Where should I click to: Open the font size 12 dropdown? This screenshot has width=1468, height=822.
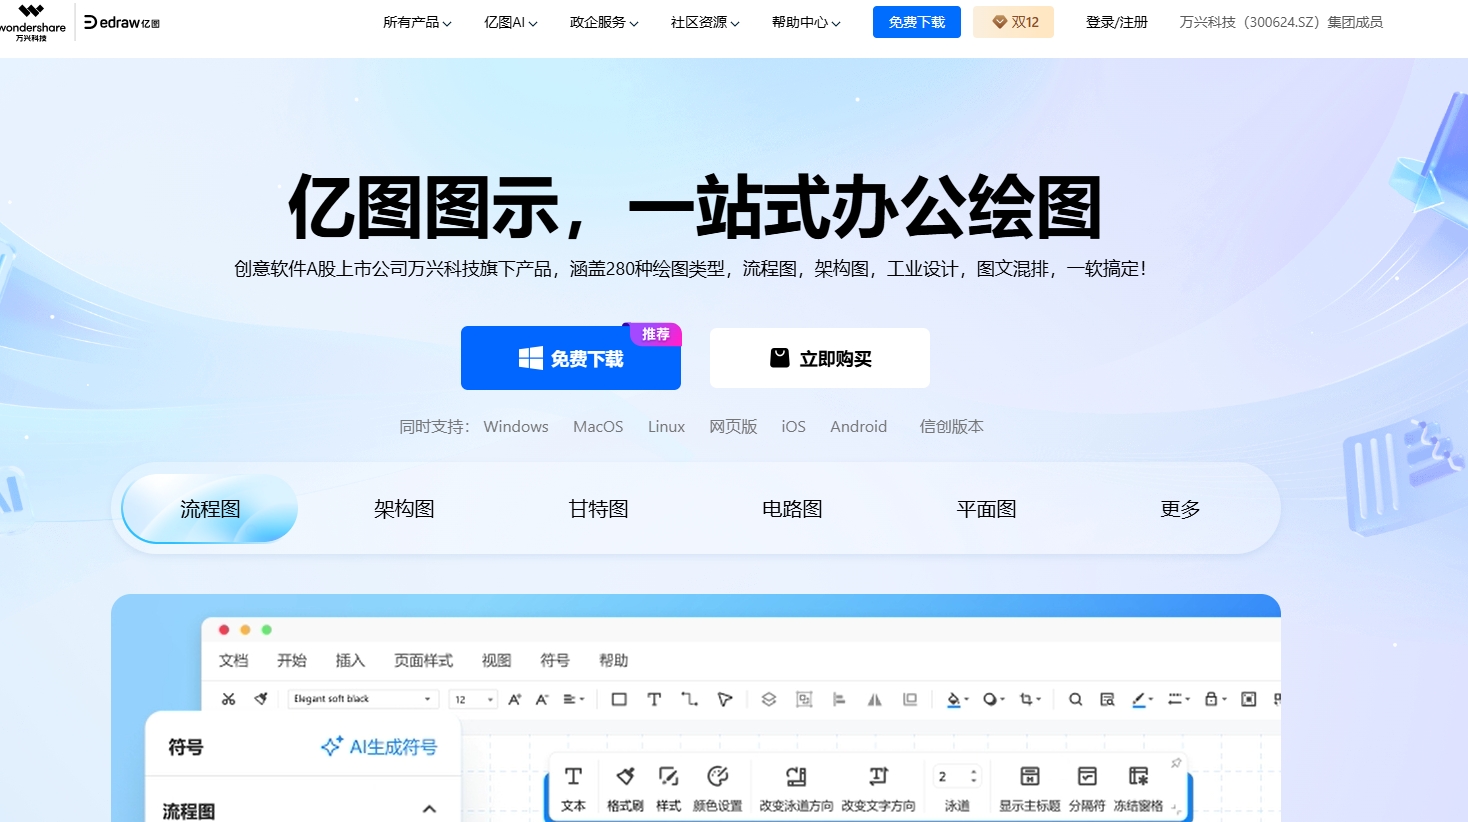pos(473,699)
